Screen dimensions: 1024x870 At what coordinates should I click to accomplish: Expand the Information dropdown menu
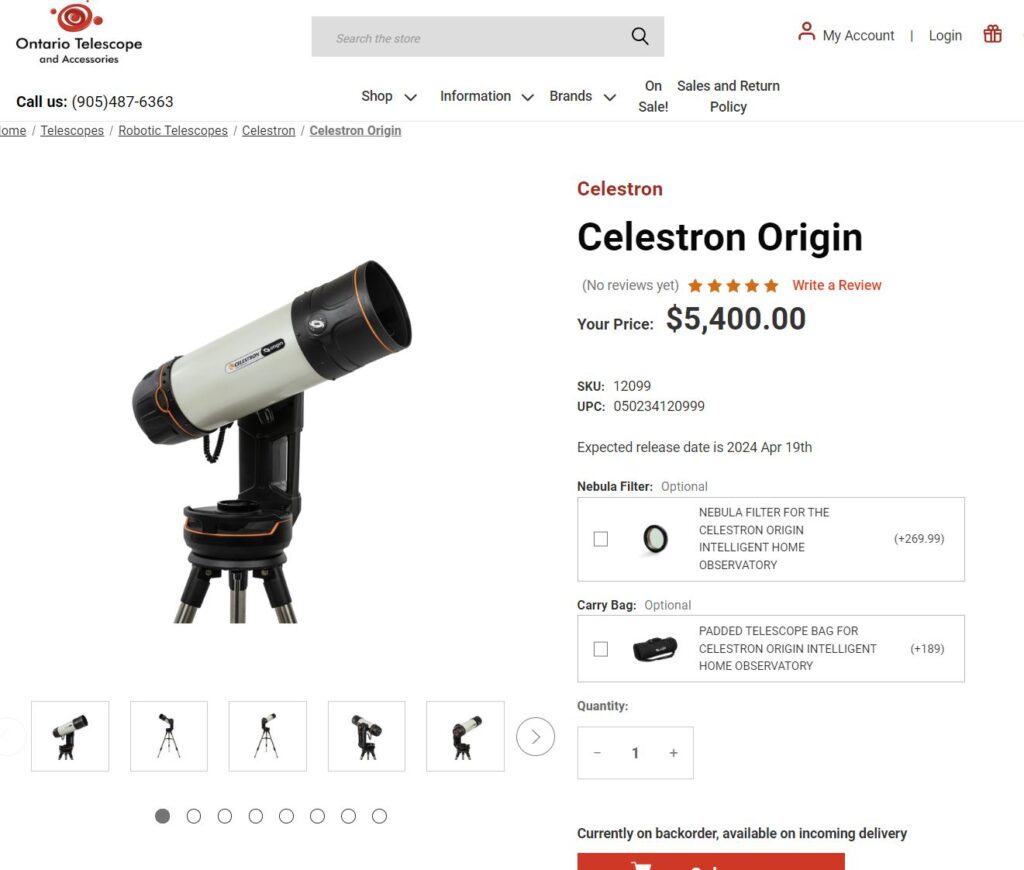pos(487,97)
